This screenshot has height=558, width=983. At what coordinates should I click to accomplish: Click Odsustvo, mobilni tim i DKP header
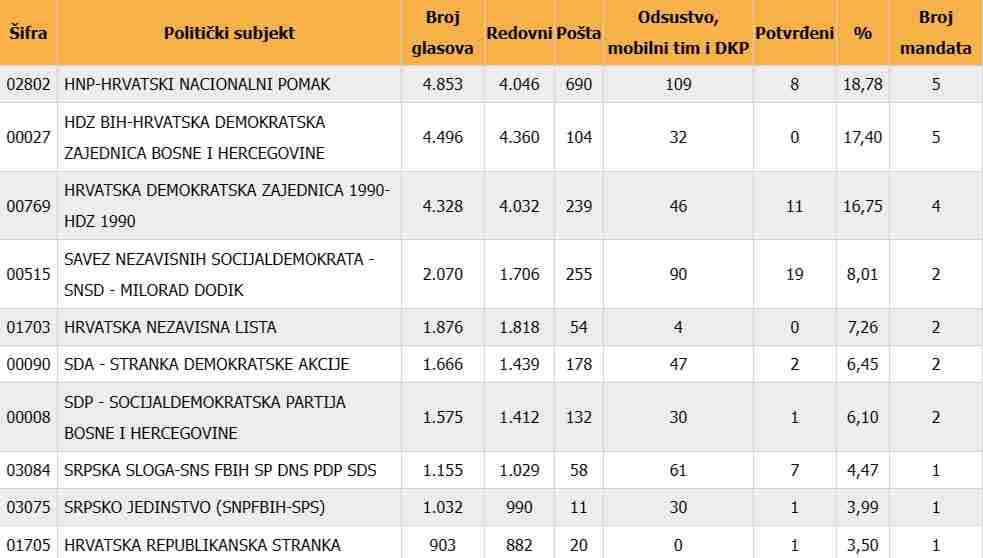tap(678, 33)
